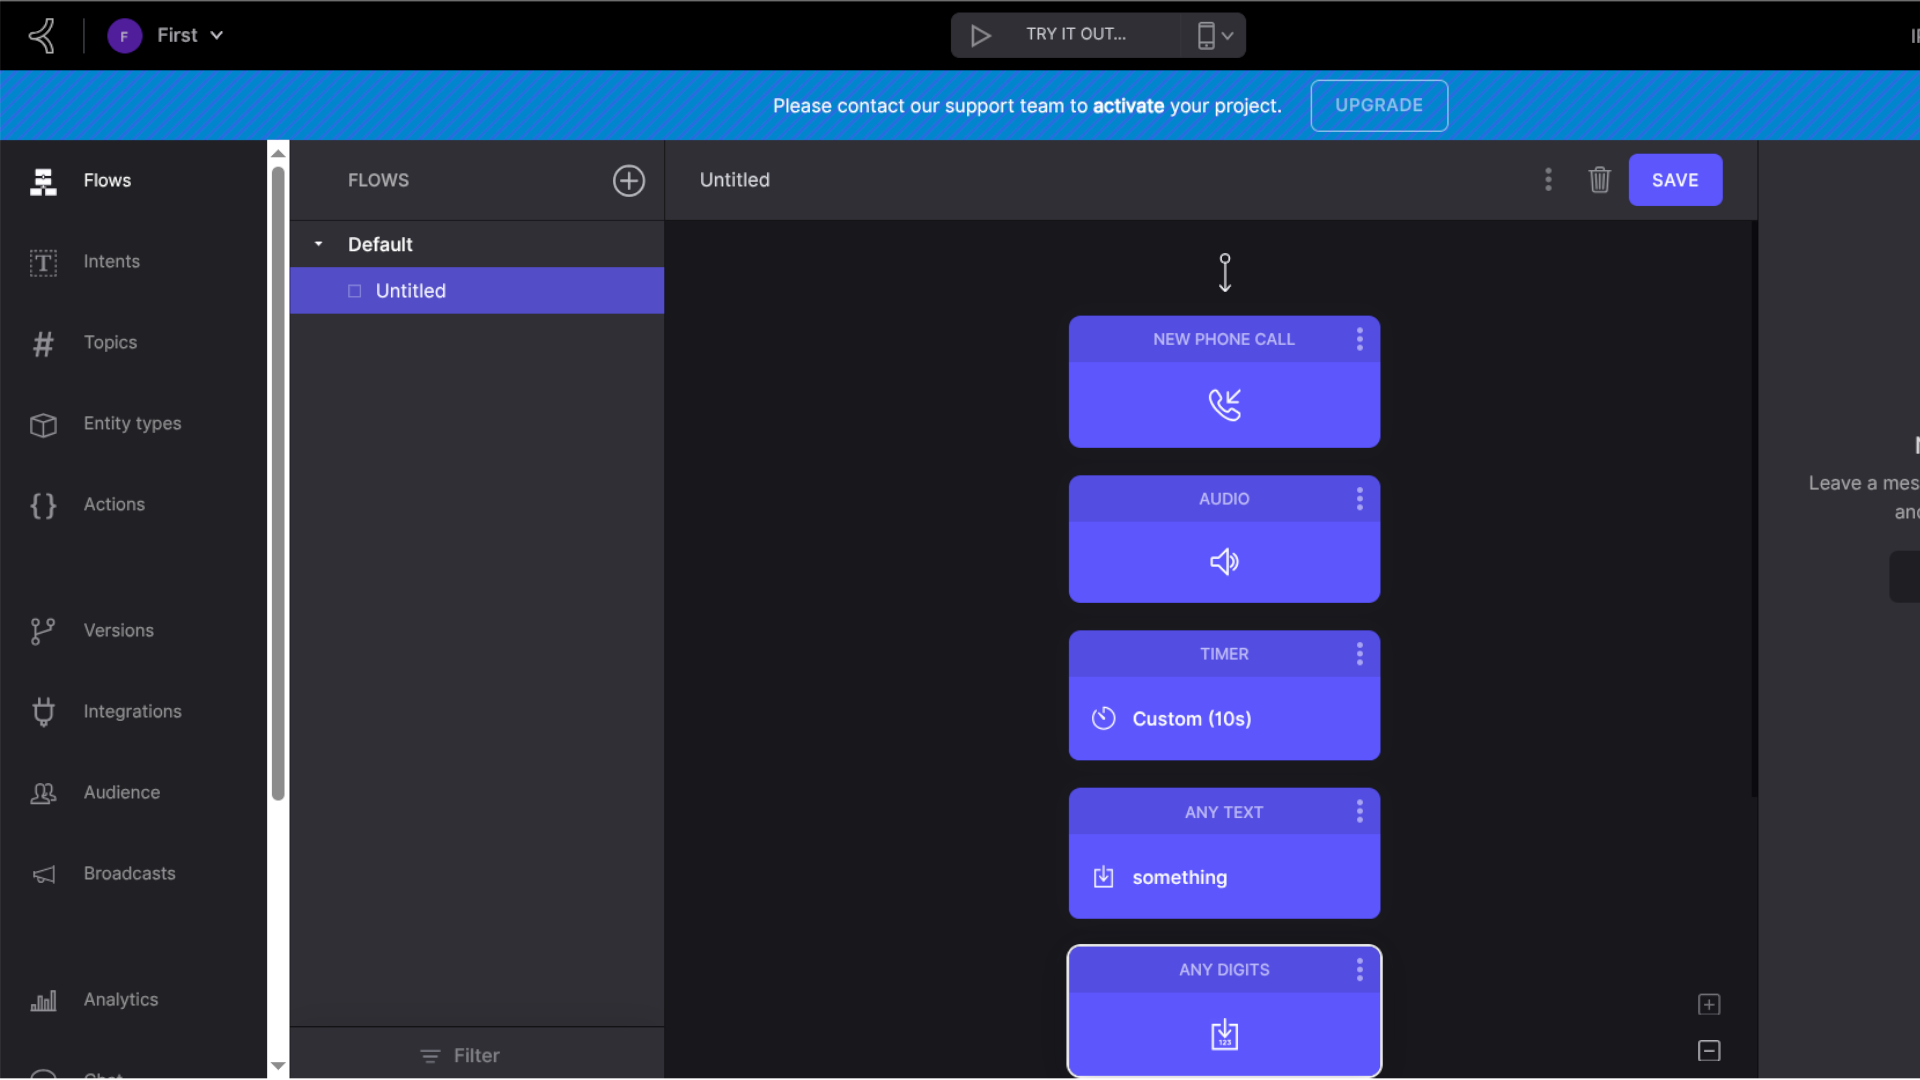Zoom out with the canvas minus icon
Viewport: 1920px width, 1080px height.
1709,1050
